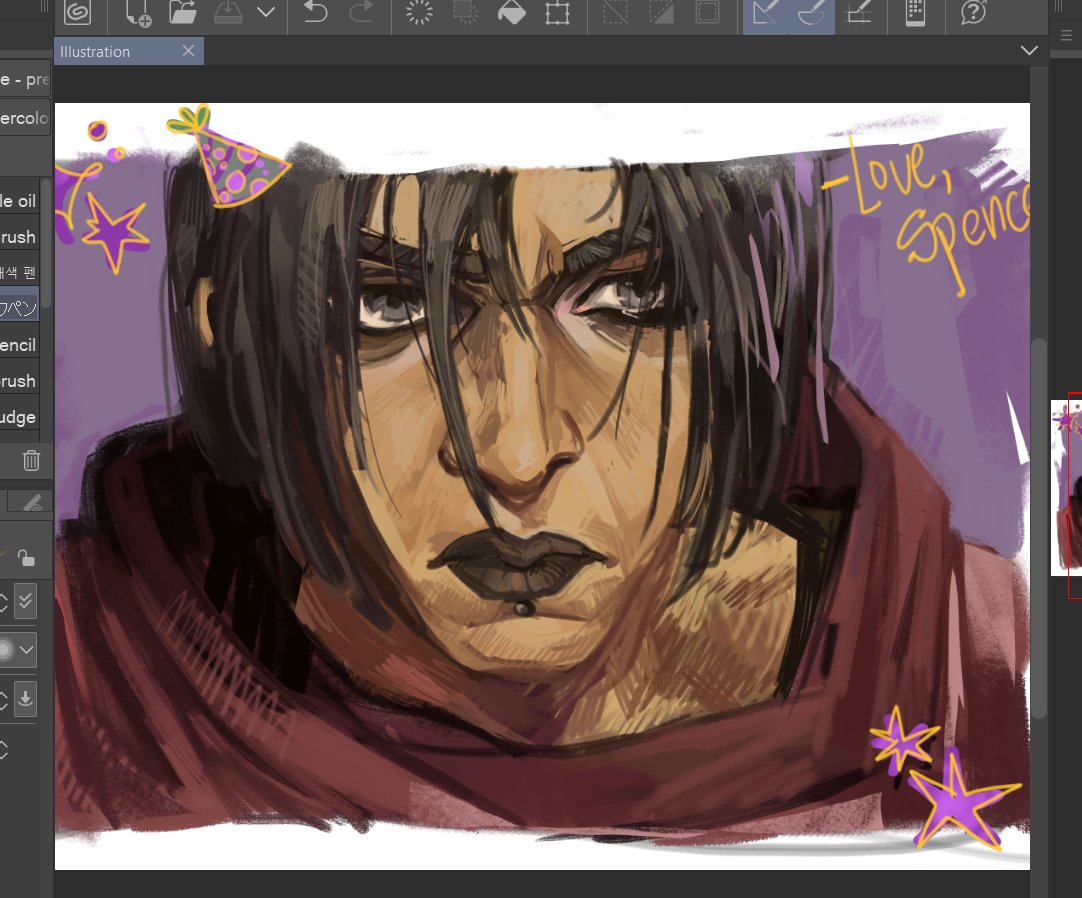This screenshot has width=1082, height=898.
Task: Open Clip Studio launcher icon
Action: (x=77, y=12)
